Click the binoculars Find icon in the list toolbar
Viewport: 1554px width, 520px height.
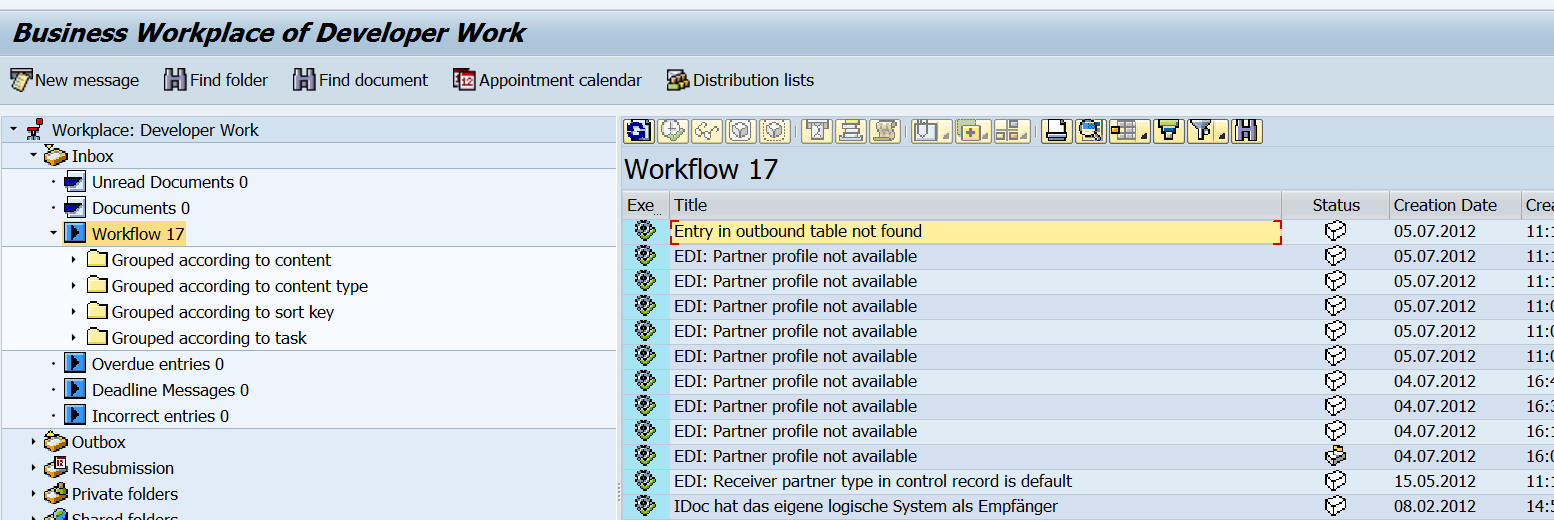click(x=1246, y=131)
